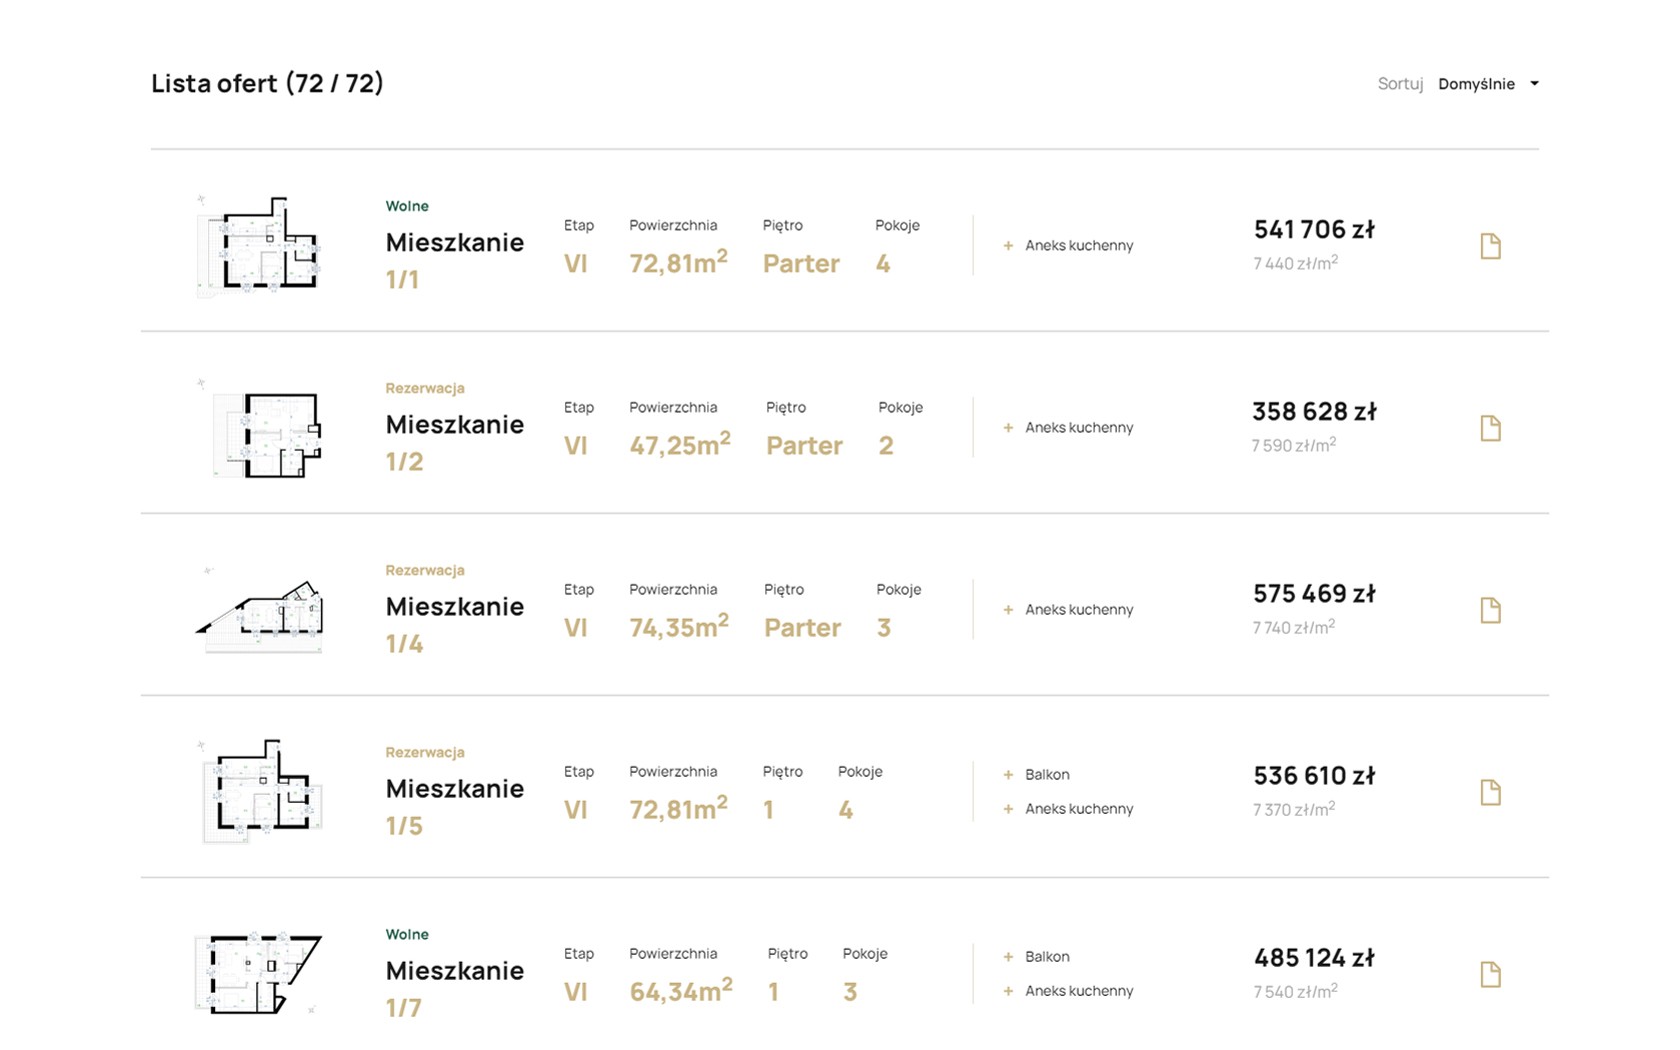Open the Domyślnie sort dropdown
Screen dimensions: 1680x1050
(x=1476, y=84)
